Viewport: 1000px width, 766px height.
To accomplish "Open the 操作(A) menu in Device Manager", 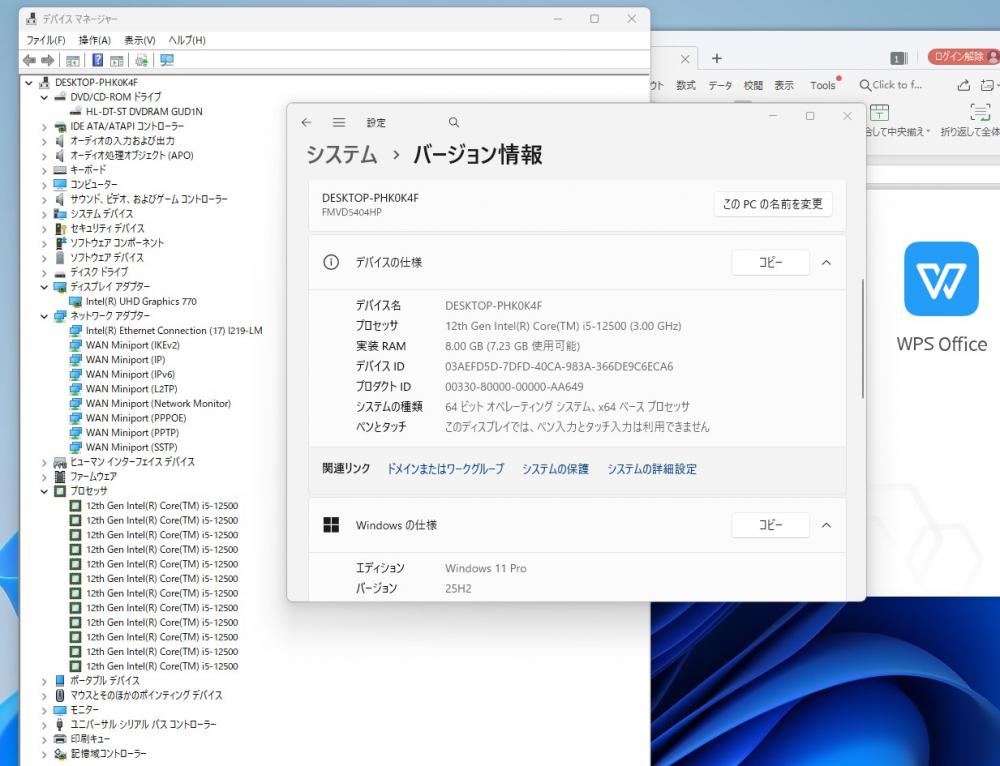I will pos(94,40).
